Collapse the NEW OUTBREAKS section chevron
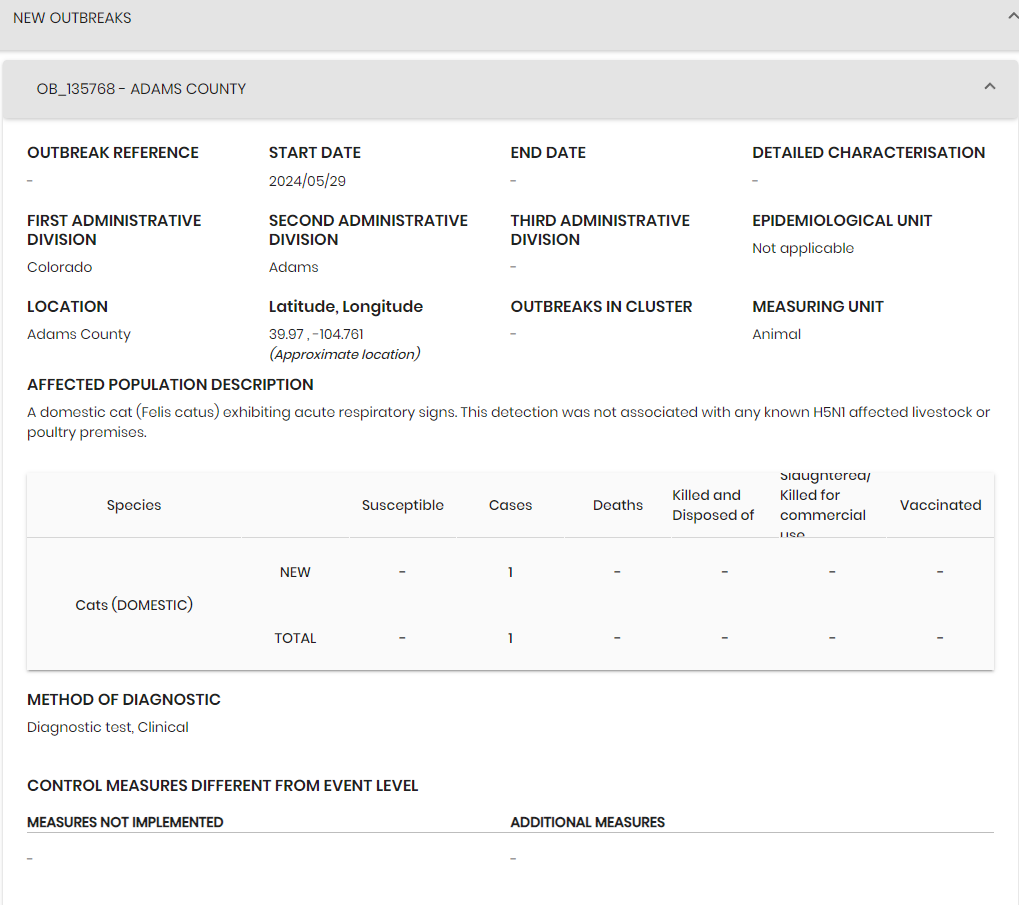Image resolution: width=1019 pixels, height=905 pixels. coord(1012,17)
